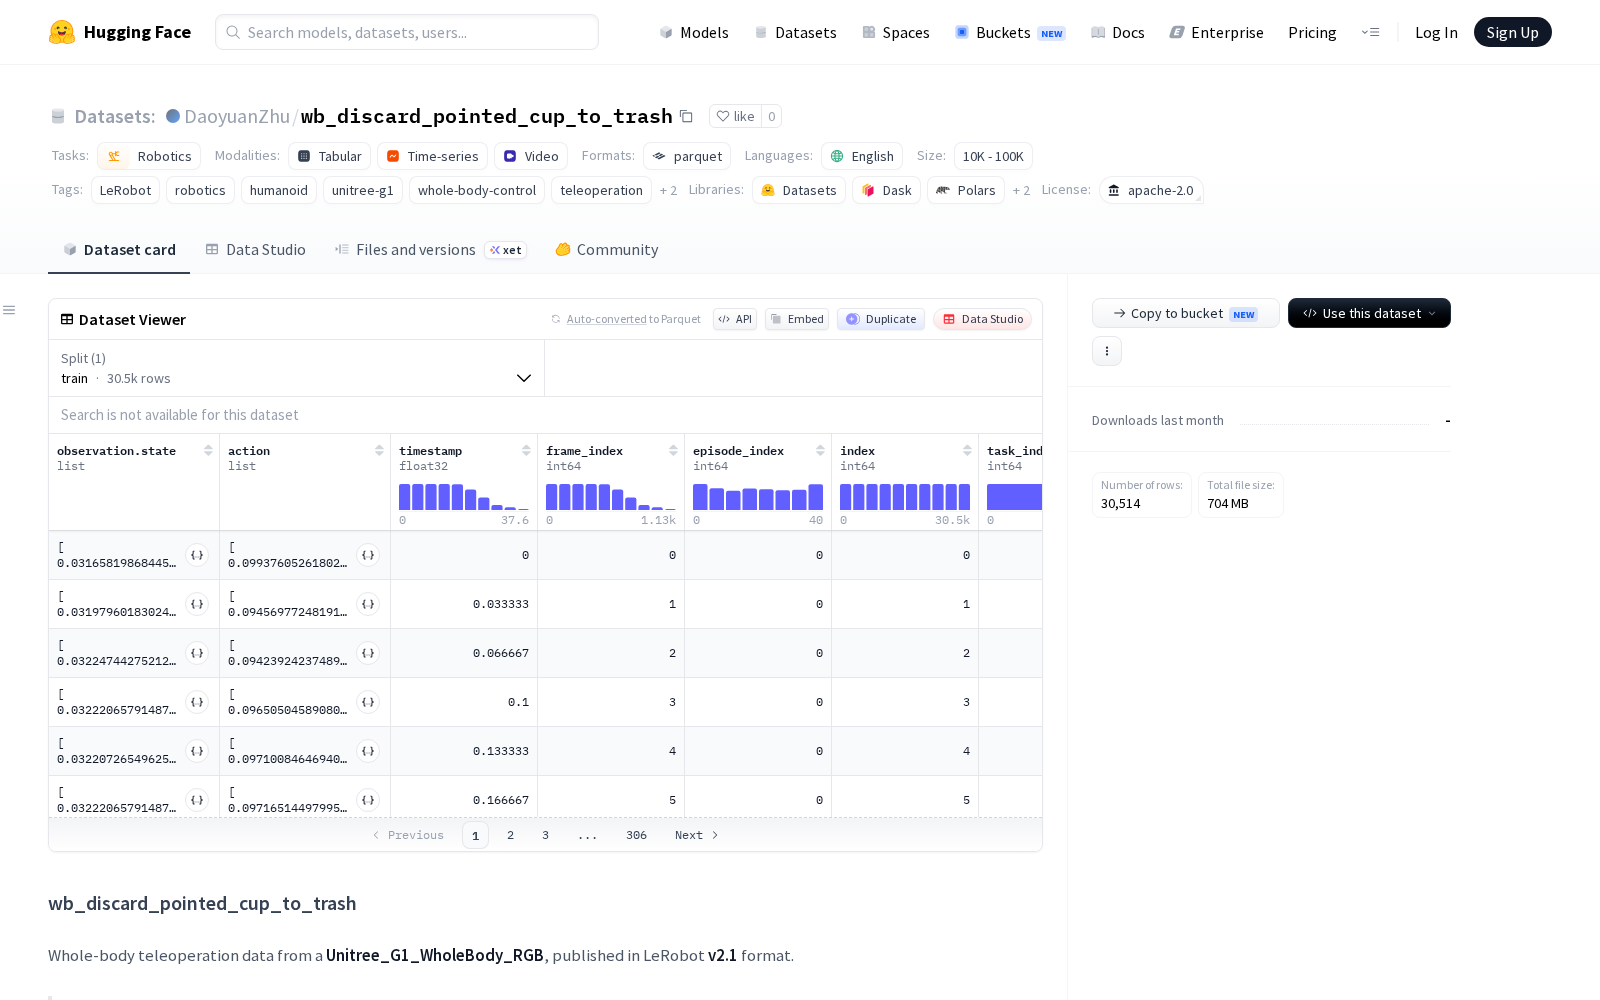Expand action cell starting 0.09650504
1600x1000 pixels.
click(368, 702)
